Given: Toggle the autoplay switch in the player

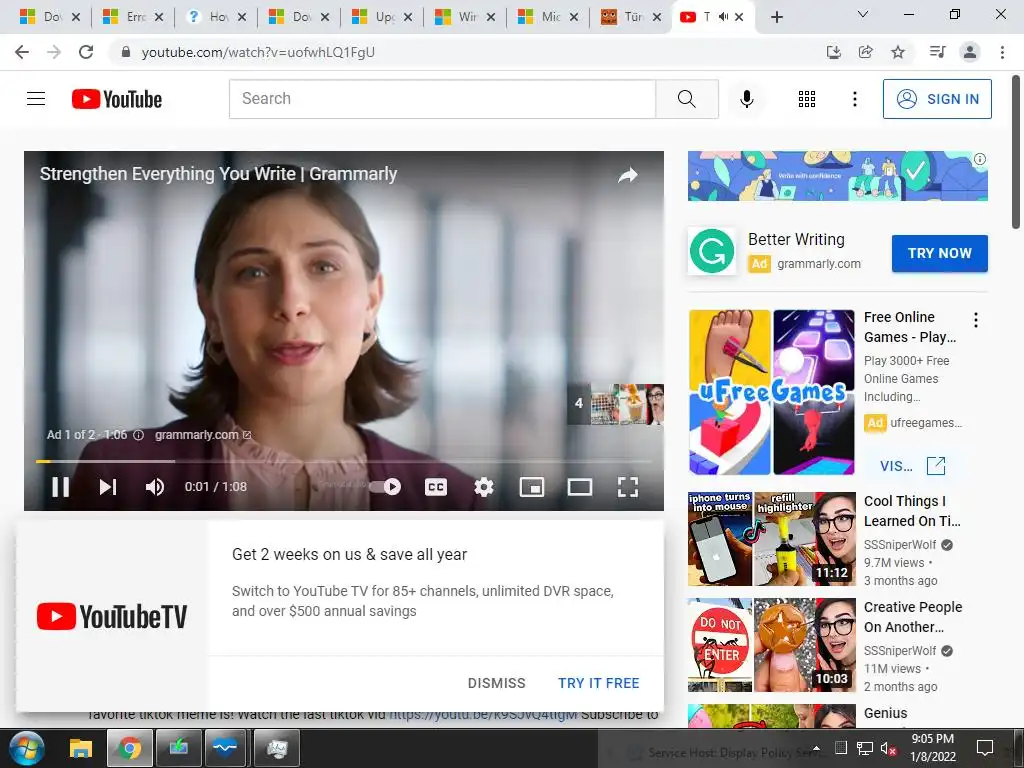Looking at the screenshot, I should [x=385, y=487].
